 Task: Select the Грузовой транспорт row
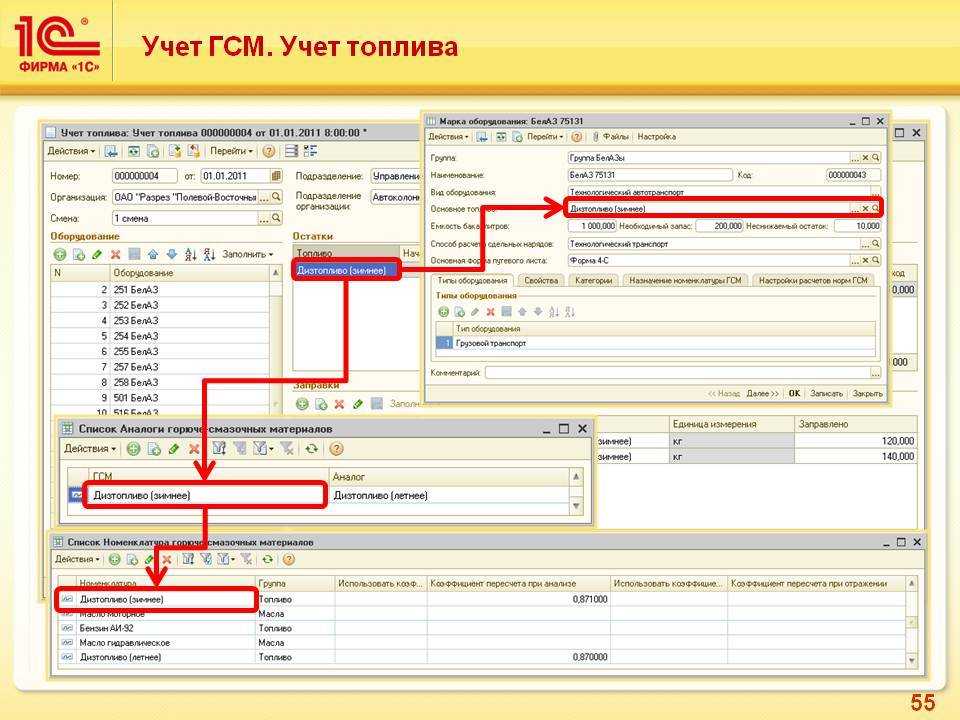[x=656, y=343]
